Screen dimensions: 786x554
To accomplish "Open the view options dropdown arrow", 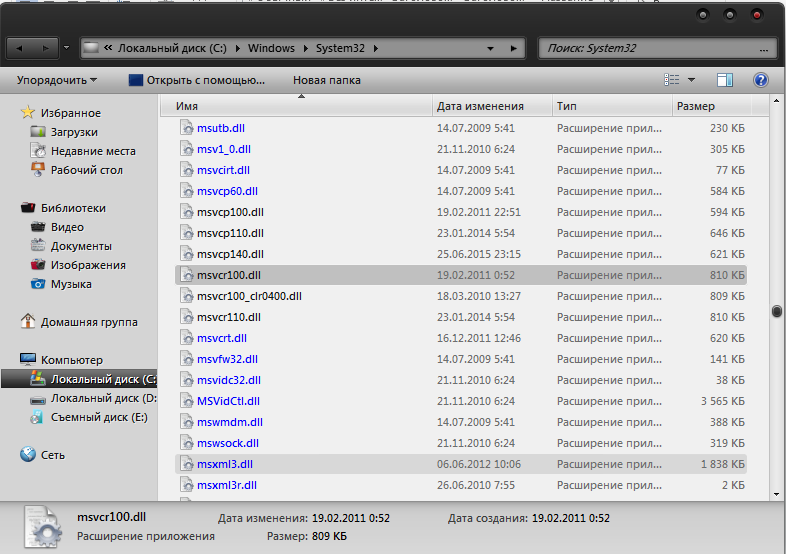I will click(691, 80).
